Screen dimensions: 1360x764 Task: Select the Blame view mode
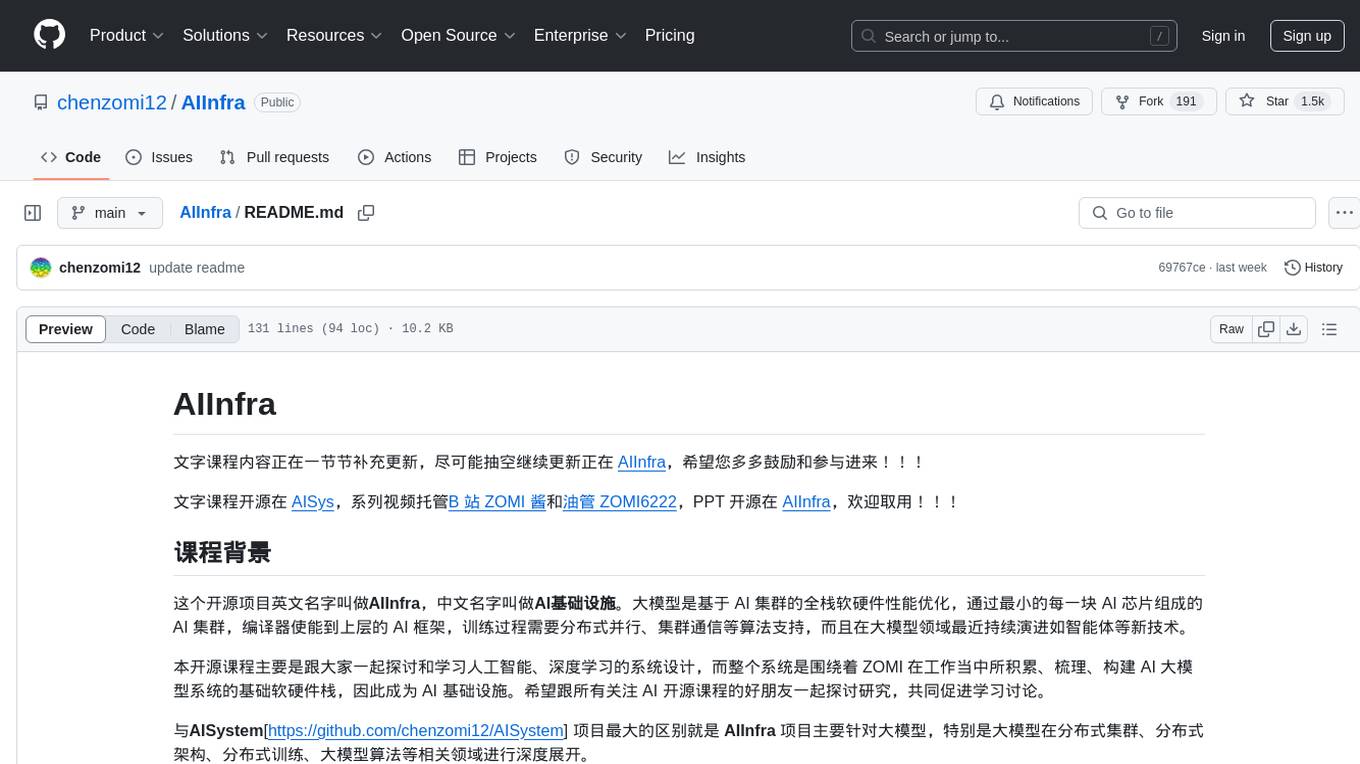click(204, 329)
